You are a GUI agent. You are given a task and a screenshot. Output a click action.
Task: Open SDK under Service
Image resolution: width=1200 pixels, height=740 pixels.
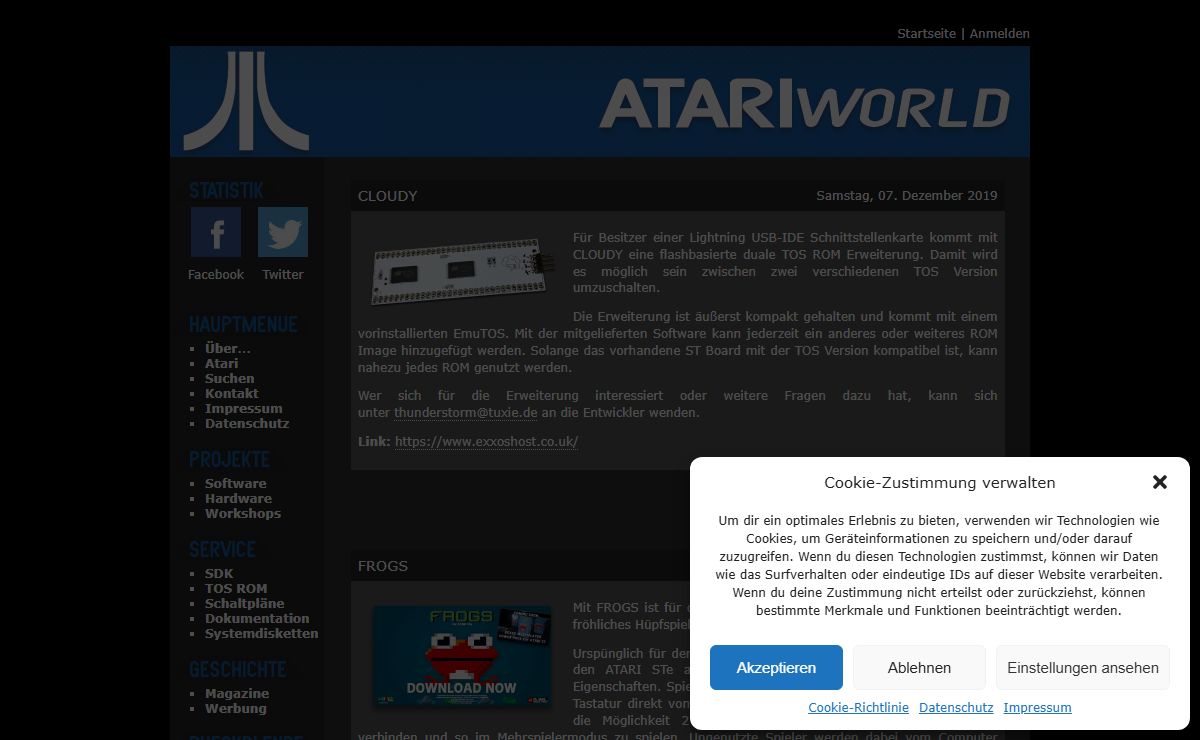[x=219, y=573]
